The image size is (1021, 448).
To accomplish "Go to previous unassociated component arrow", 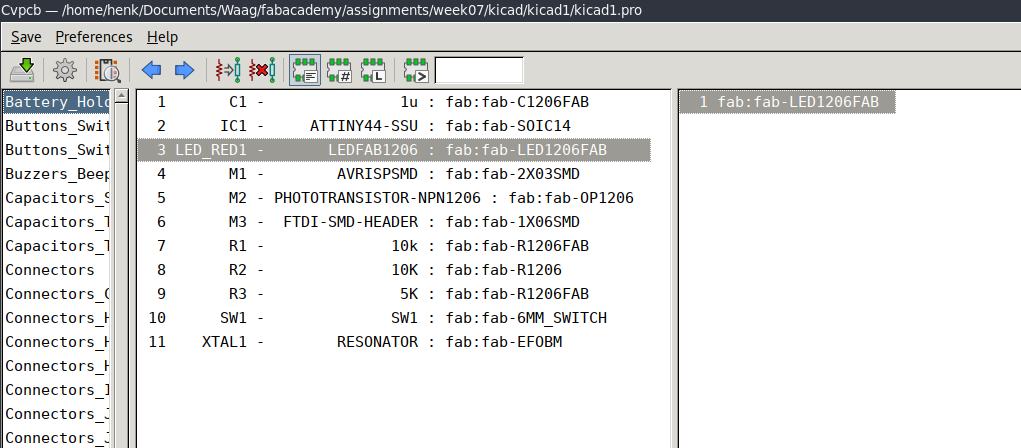I will click(x=152, y=70).
